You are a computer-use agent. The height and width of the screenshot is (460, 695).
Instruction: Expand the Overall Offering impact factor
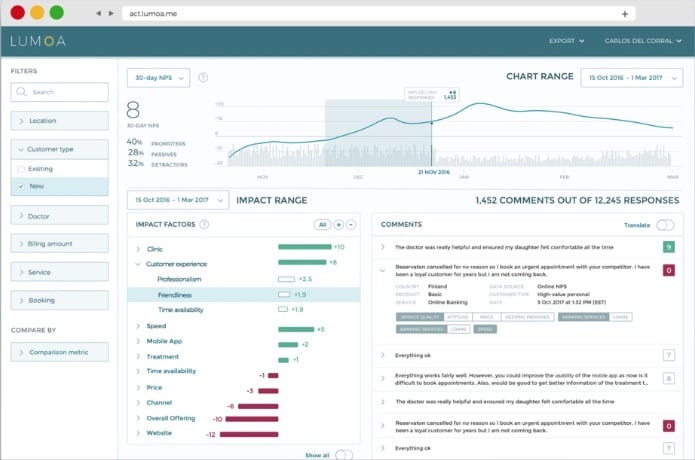pyautogui.click(x=138, y=418)
